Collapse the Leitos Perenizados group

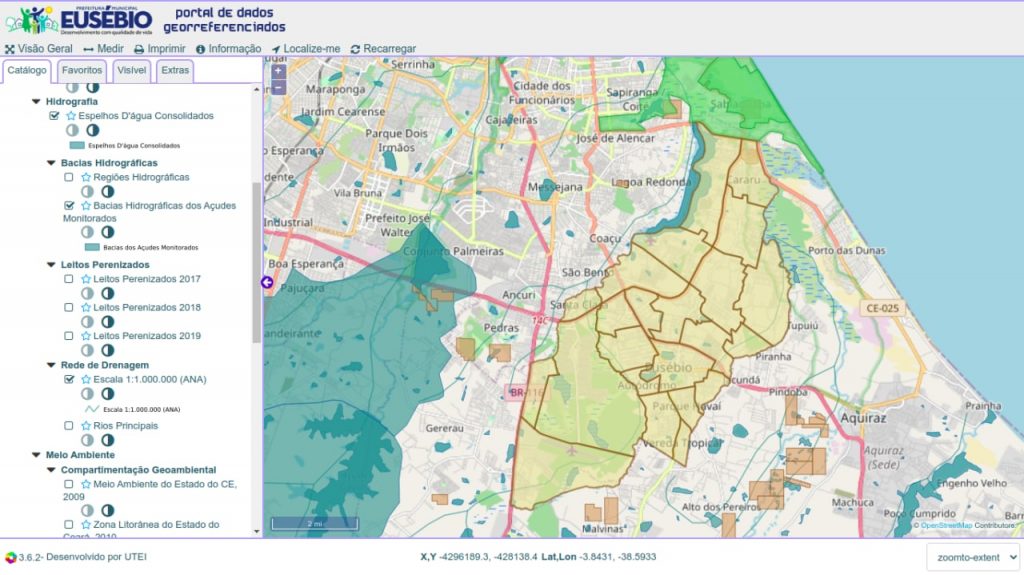point(52,265)
